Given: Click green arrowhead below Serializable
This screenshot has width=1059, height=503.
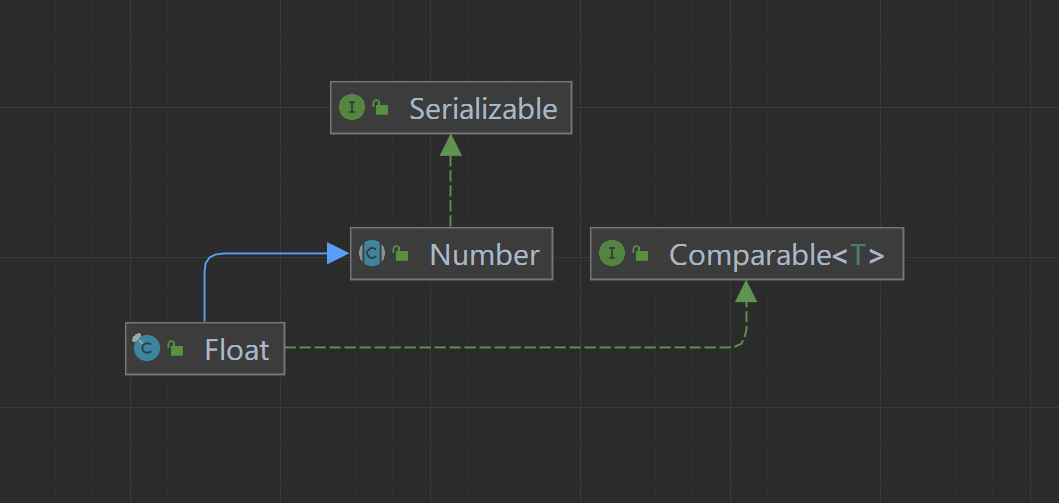Looking at the screenshot, I should [x=450, y=145].
